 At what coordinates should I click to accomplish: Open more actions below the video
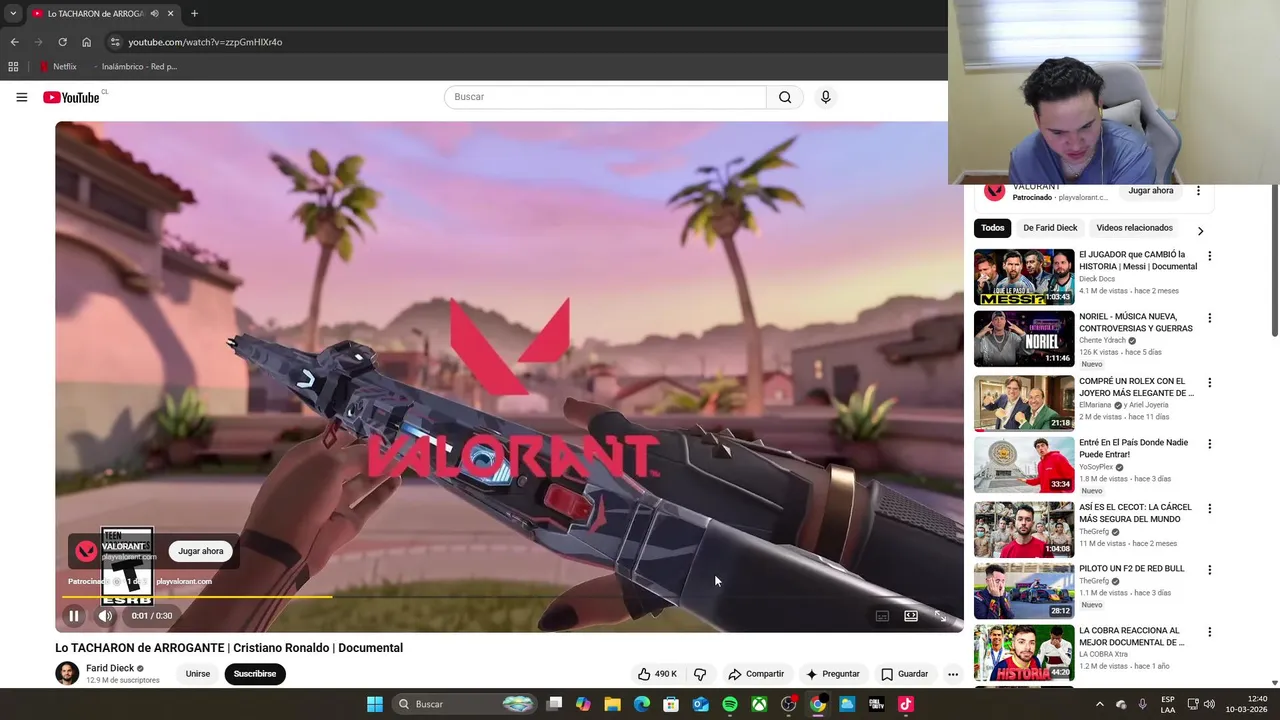[x=953, y=674]
